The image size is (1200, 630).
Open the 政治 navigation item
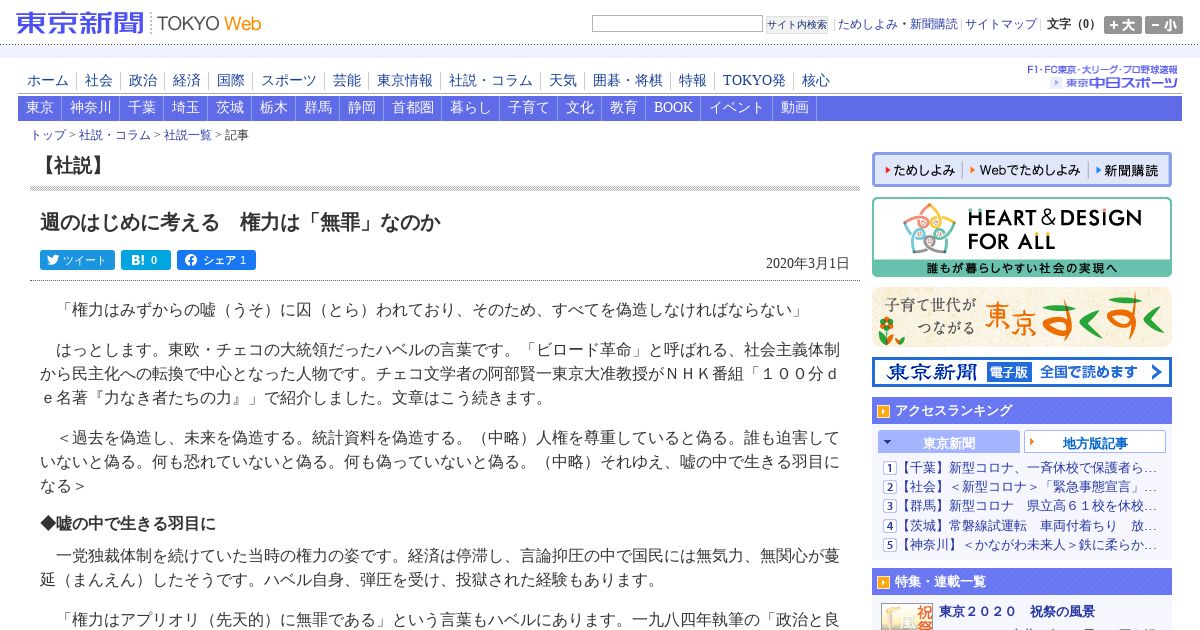tap(143, 80)
